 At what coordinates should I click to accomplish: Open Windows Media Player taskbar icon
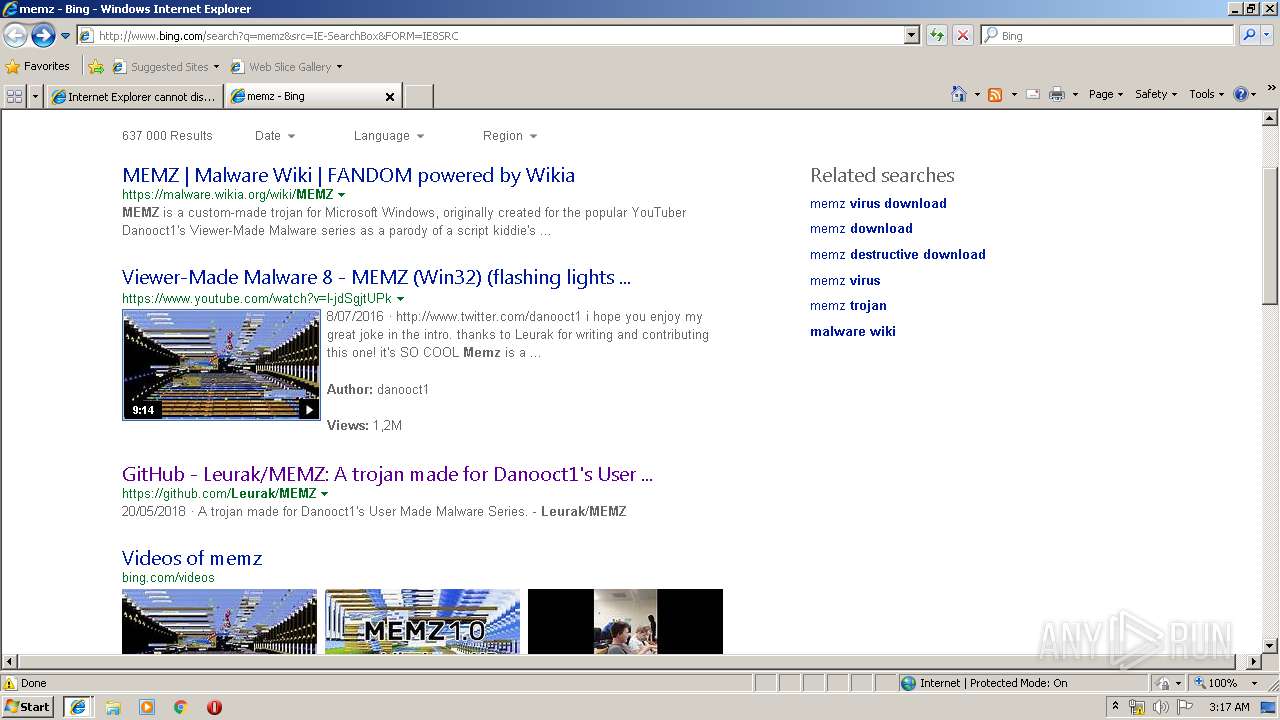click(x=147, y=707)
